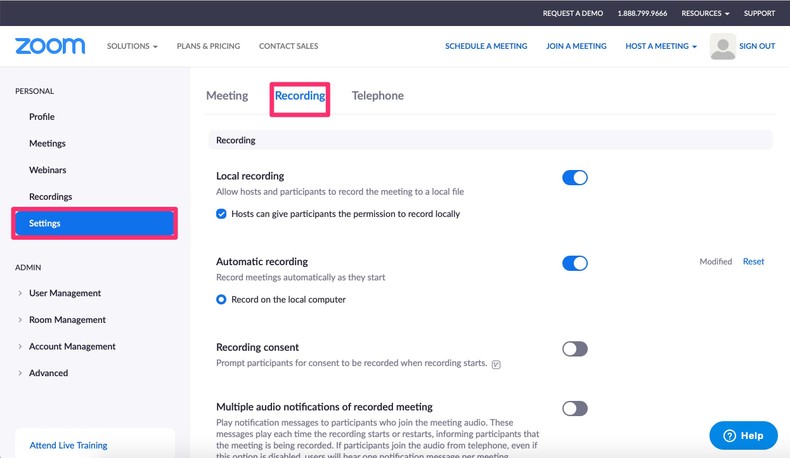This screenshot has width=790, height=458.
Task: Expand User Management in the sidebar
Action: click(65, 293)
